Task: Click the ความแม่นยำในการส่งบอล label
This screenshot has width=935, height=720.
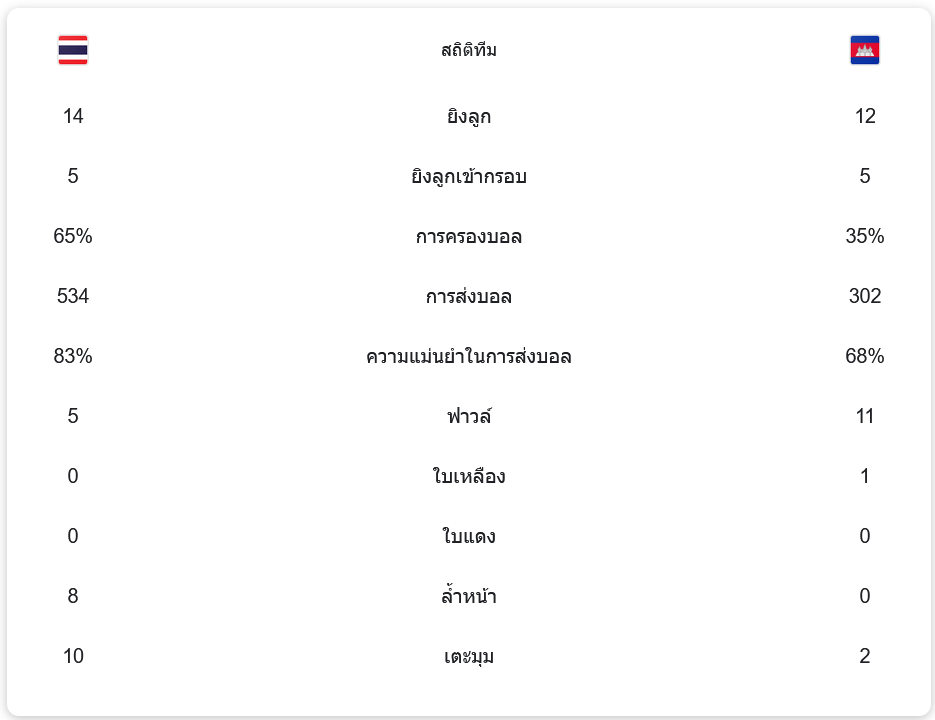Action: tap(468, 357)
